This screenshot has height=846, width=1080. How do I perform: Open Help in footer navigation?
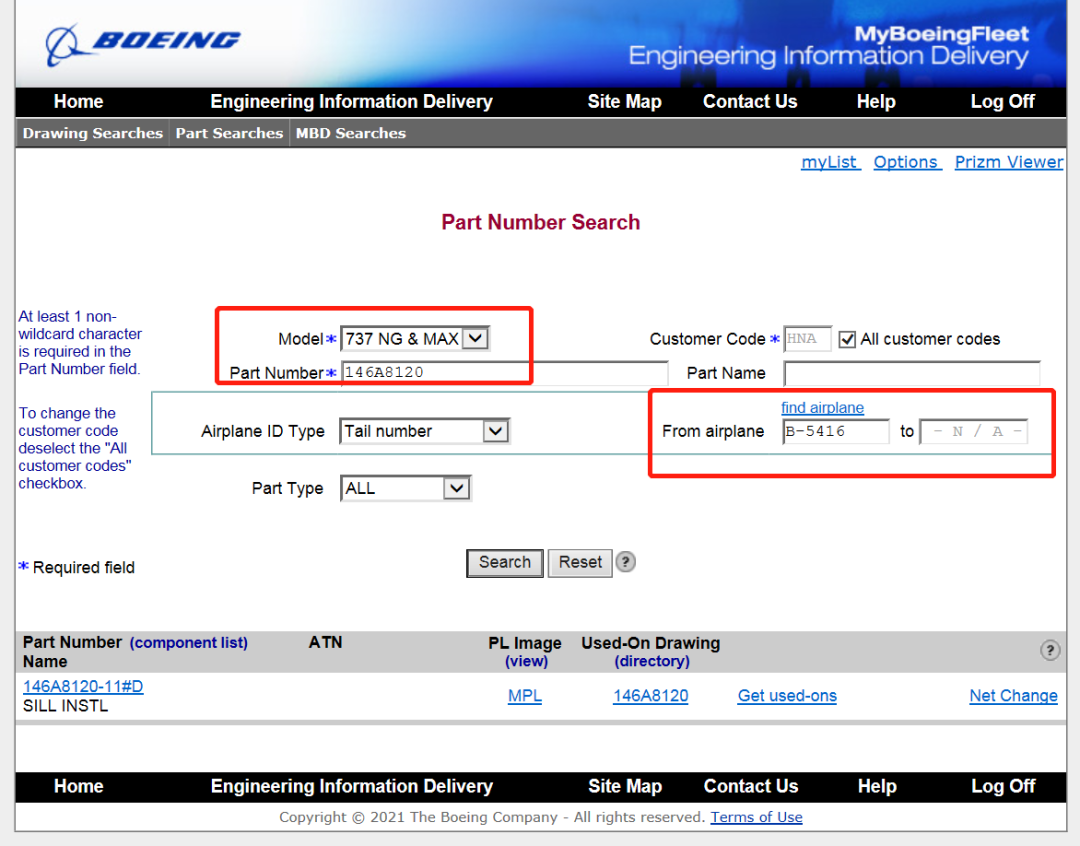click(x=877, y=786)
